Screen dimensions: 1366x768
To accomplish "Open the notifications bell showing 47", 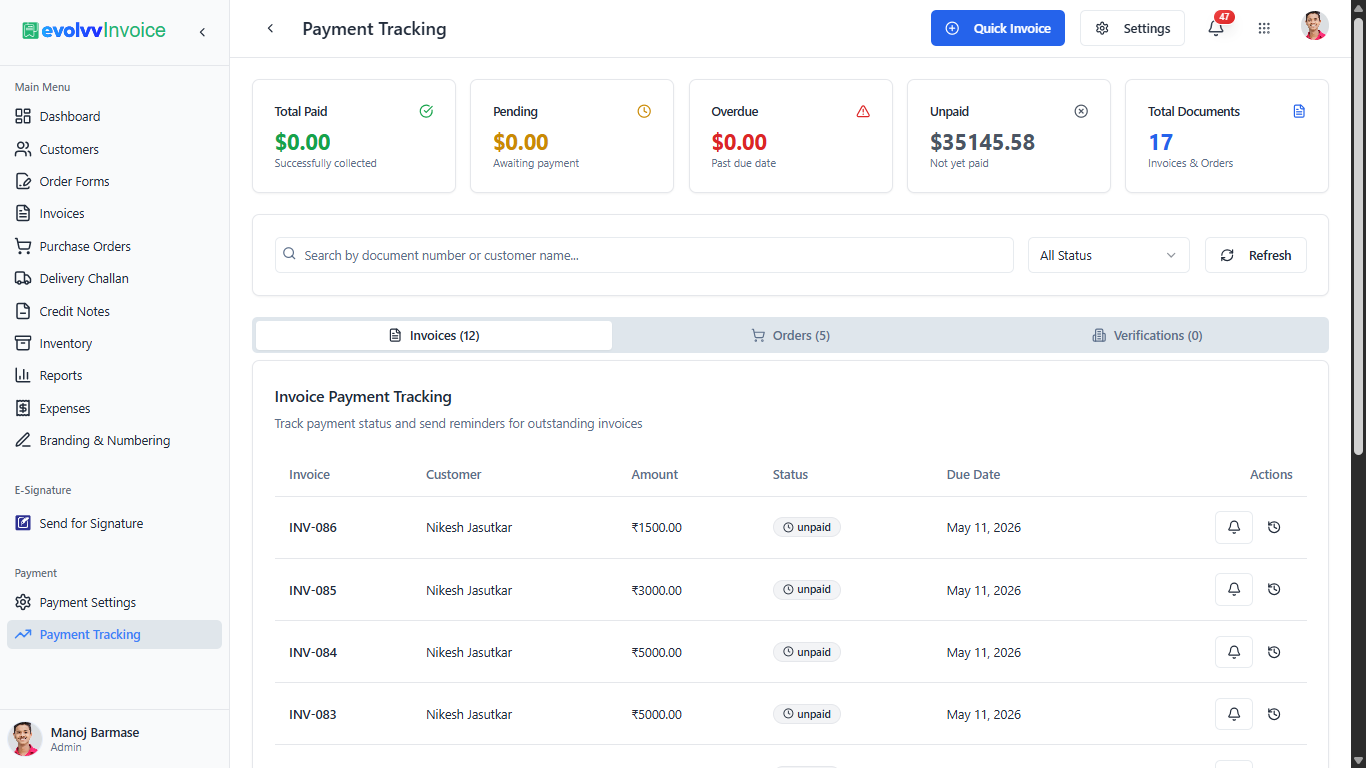I will (x=1217, y=27).
